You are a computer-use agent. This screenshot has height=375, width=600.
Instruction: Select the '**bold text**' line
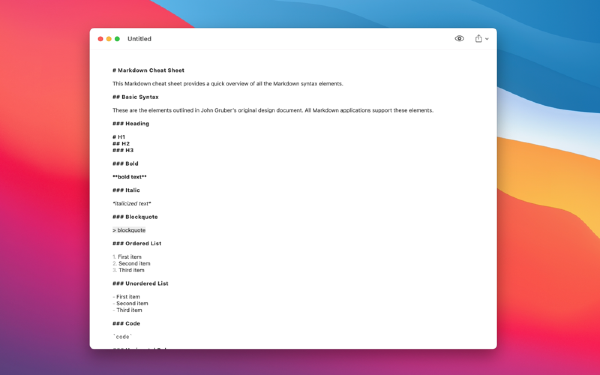click(x=129, y=177)
